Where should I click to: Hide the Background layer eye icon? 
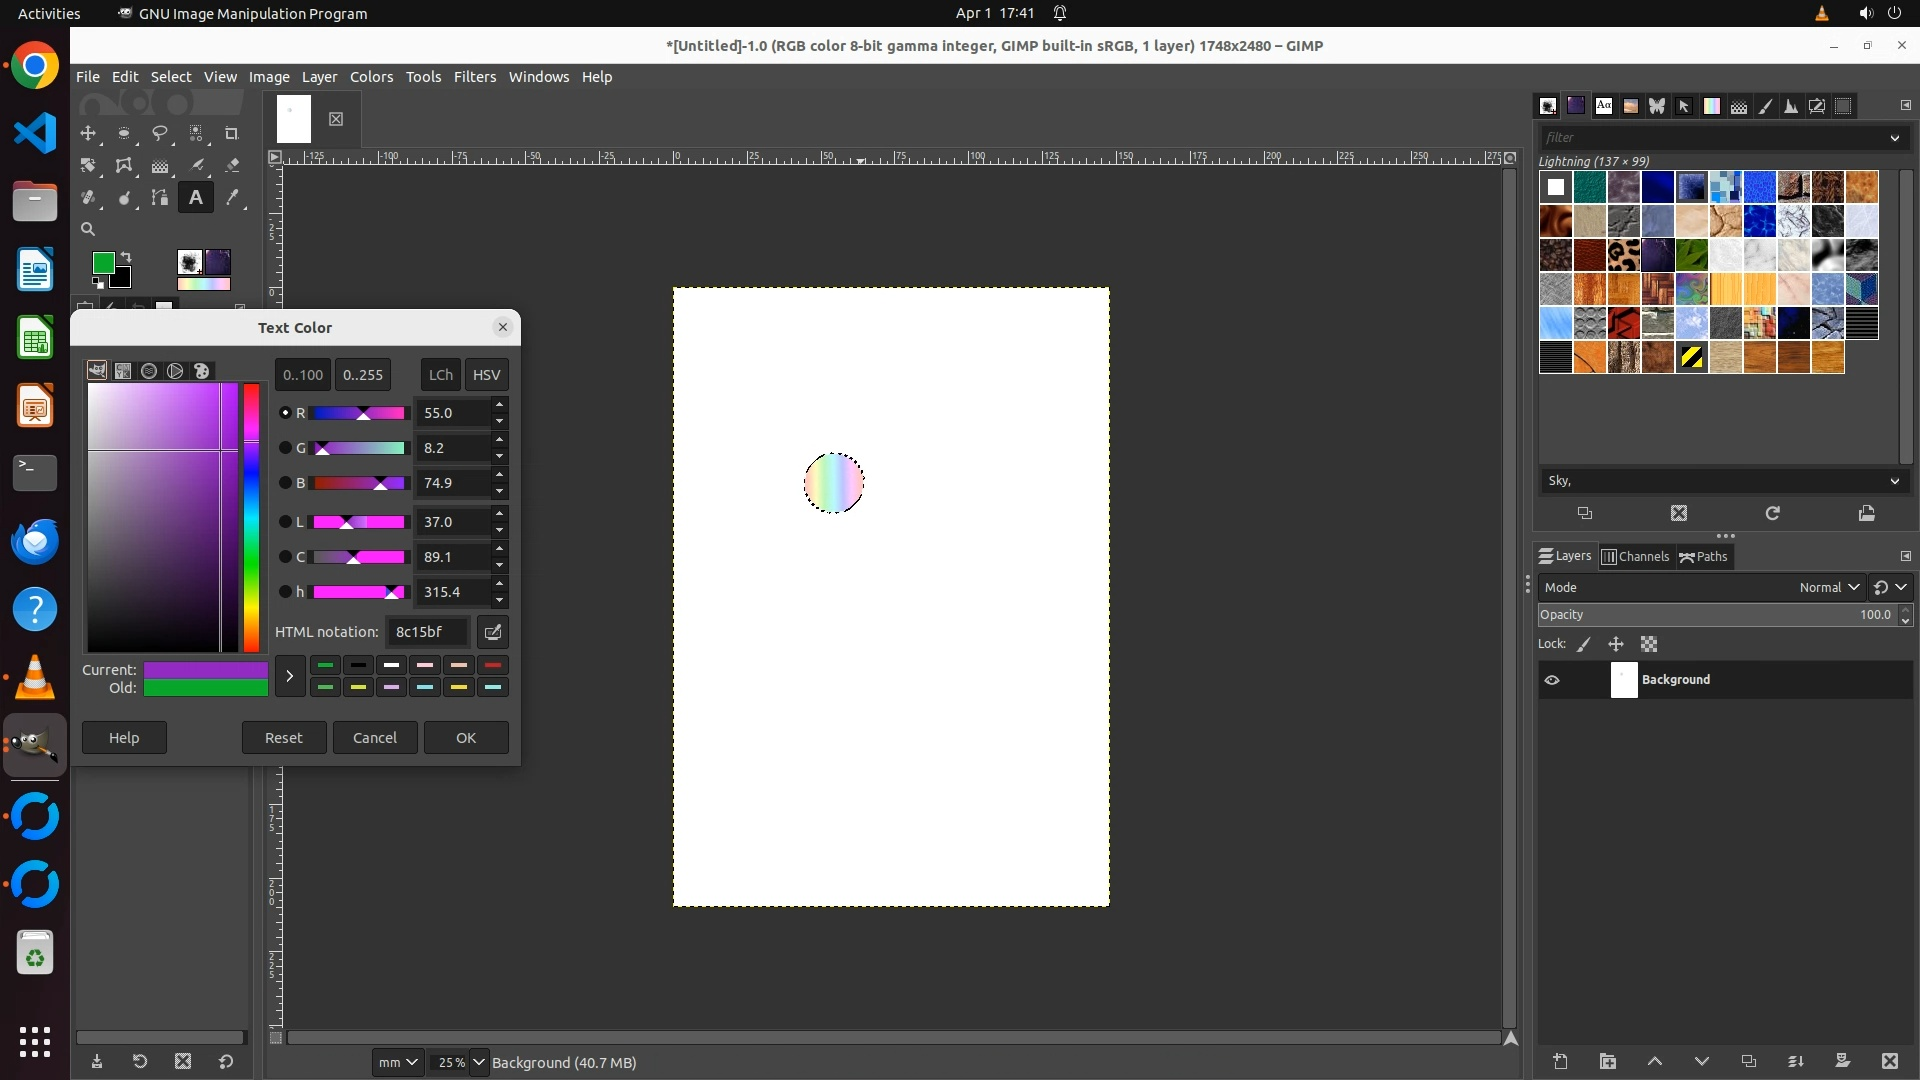pos(1552,680)
